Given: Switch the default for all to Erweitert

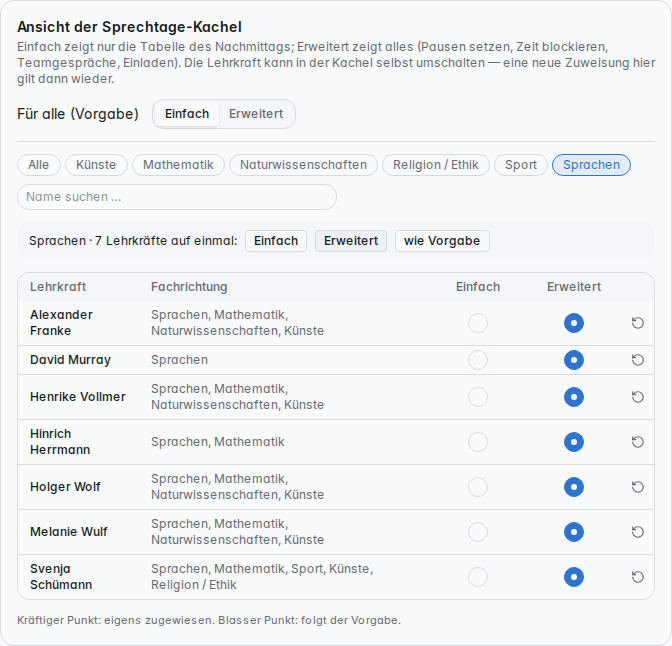Looking at the screenshot, I should 256,114.
